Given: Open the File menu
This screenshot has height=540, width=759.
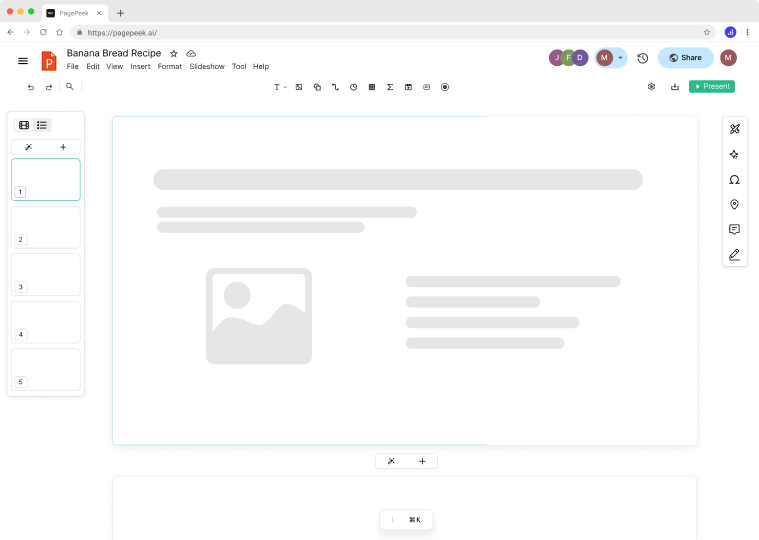Looking at the screenshot, I should pos(73,67).
